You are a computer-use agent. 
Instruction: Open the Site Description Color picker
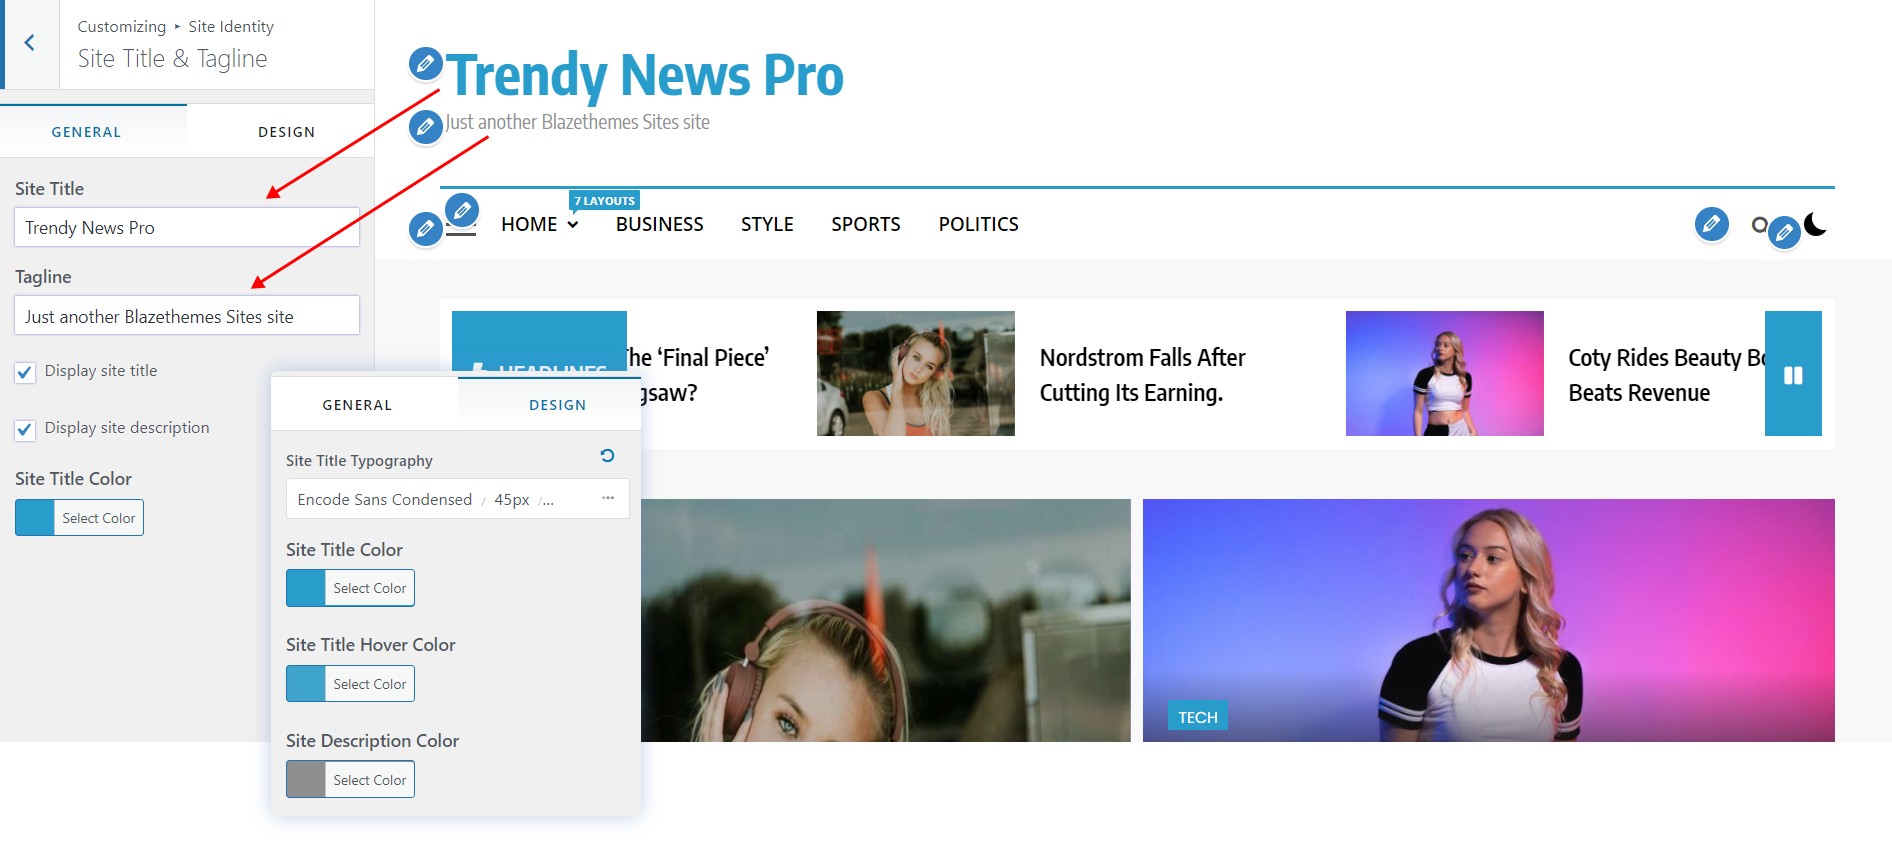[x=350, y=780]
